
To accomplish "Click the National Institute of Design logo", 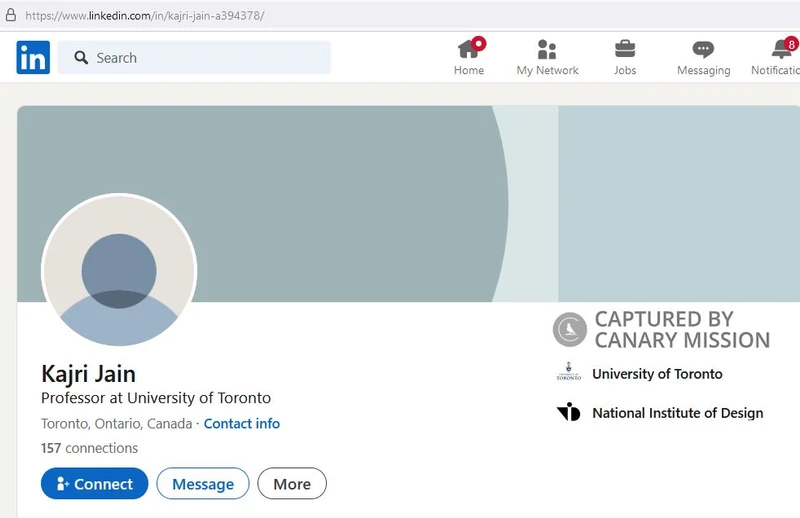I will point(568,411).
